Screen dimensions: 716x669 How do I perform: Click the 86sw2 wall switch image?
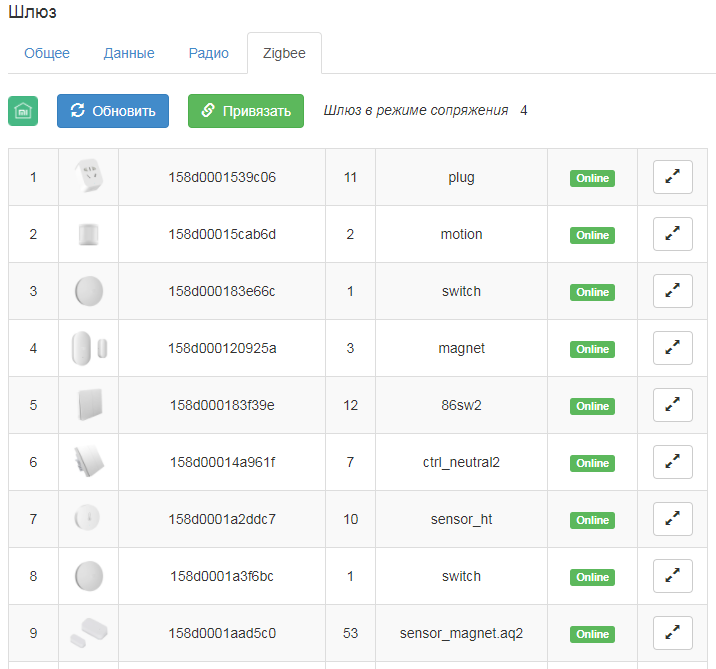tap(88, 406)
